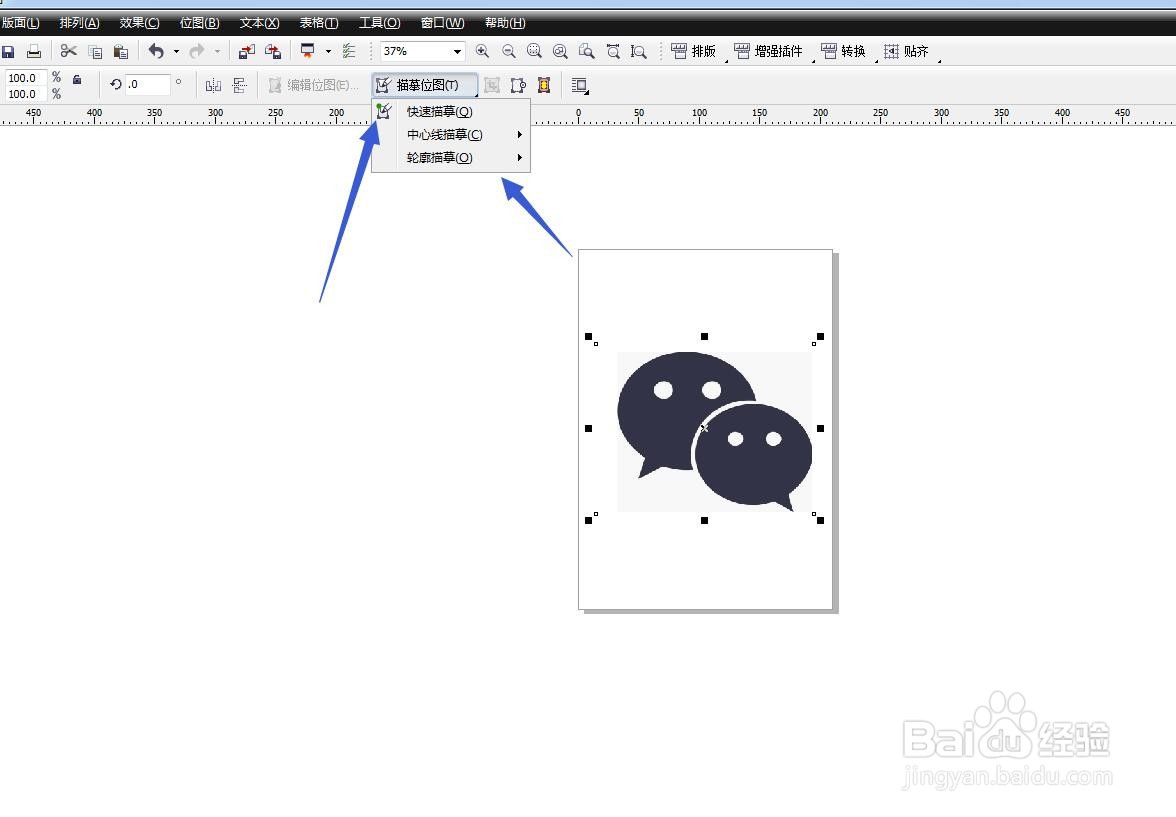Click the Cut scissors icon
Image resolution: width=1176 pixels, height=817 pixels.
point(69,51)
